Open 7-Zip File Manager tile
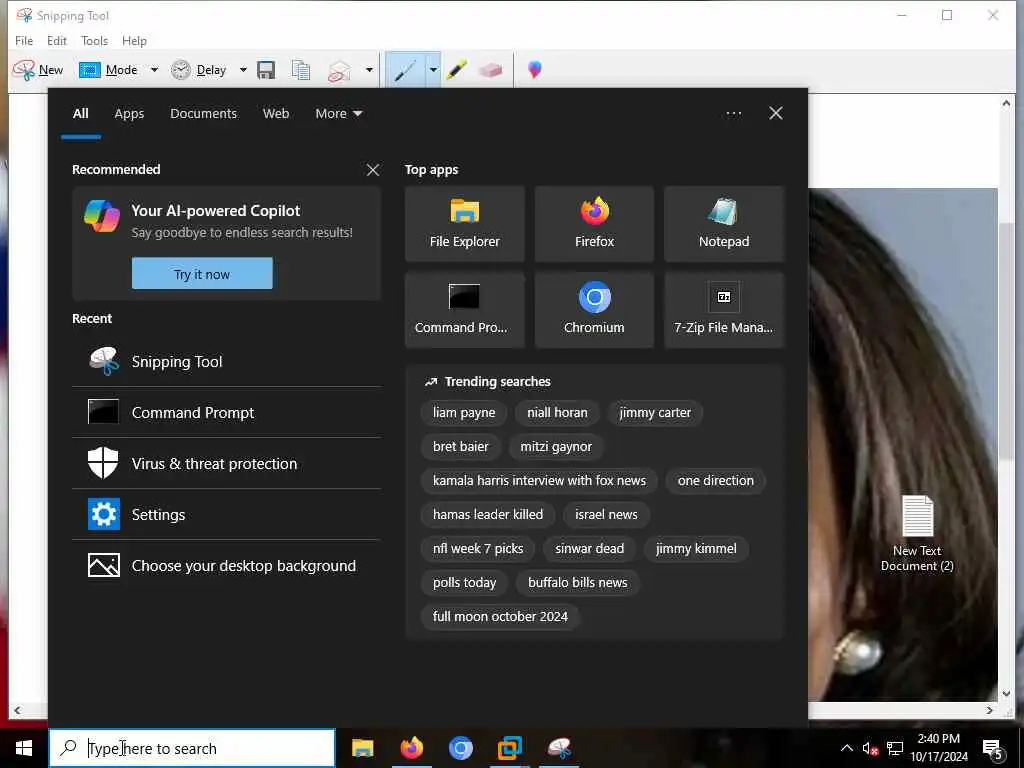 point(724,310)
